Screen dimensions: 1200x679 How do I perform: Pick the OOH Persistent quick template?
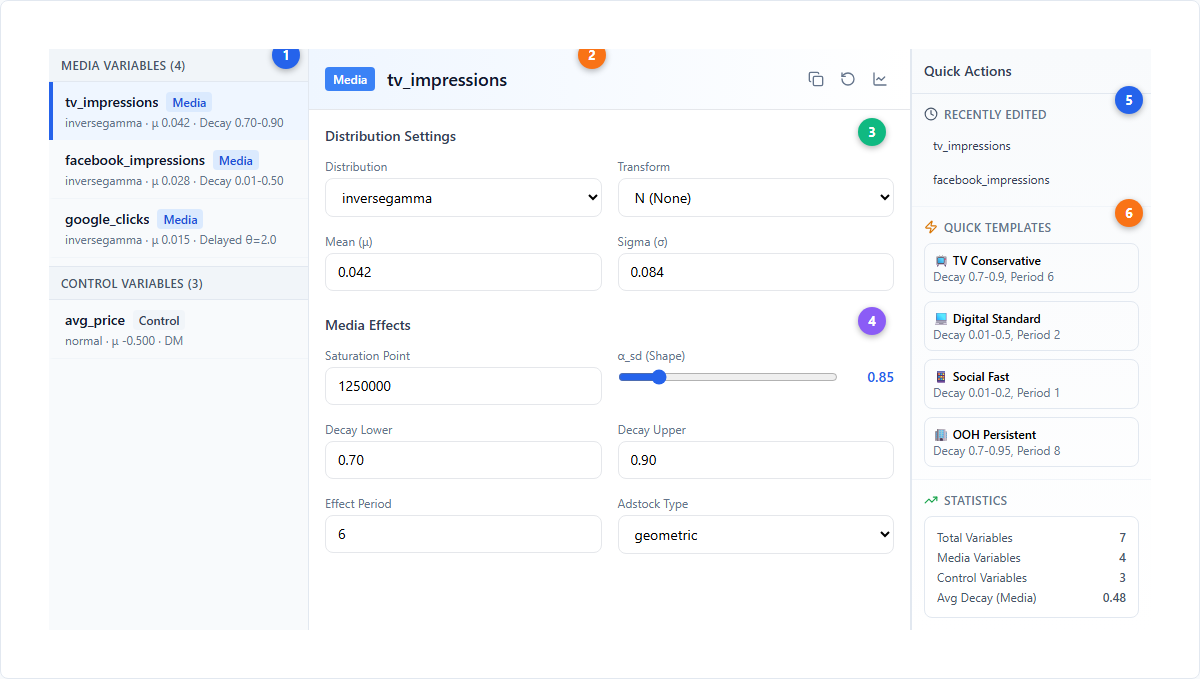coord(1031,442)
